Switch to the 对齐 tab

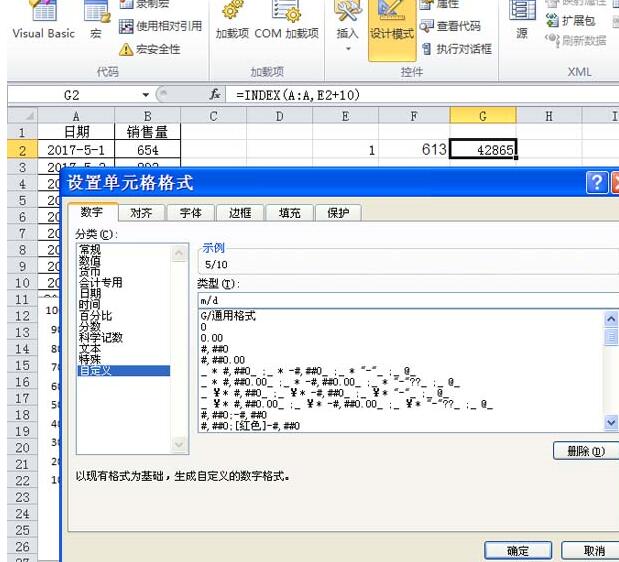pyautogui.click(x=141, y=213)
